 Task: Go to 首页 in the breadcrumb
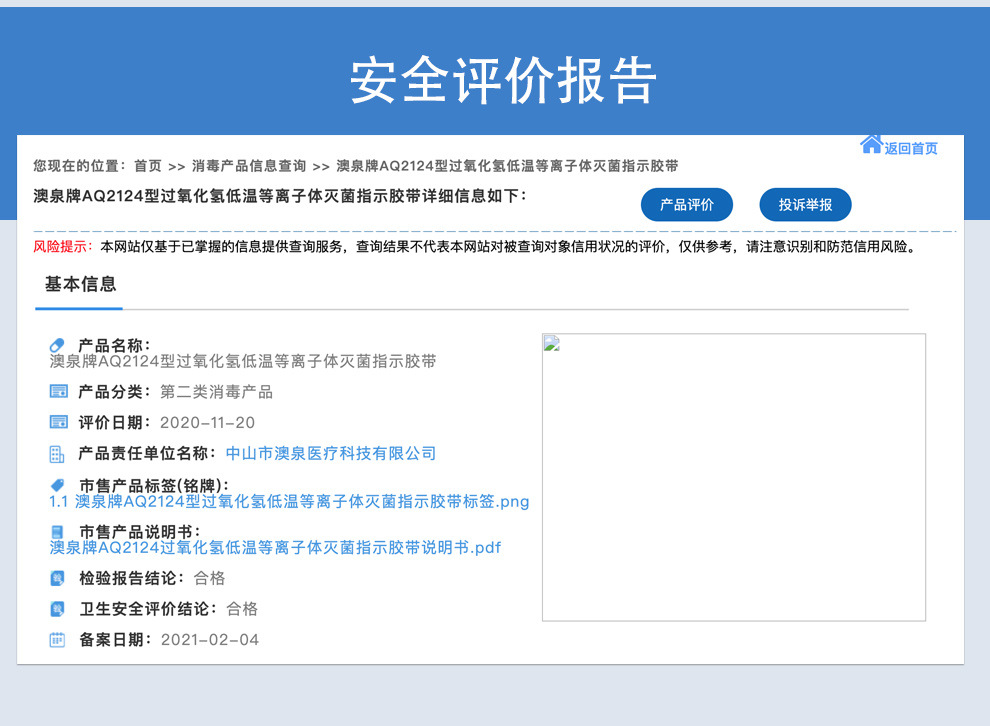(x=148, y=166)
